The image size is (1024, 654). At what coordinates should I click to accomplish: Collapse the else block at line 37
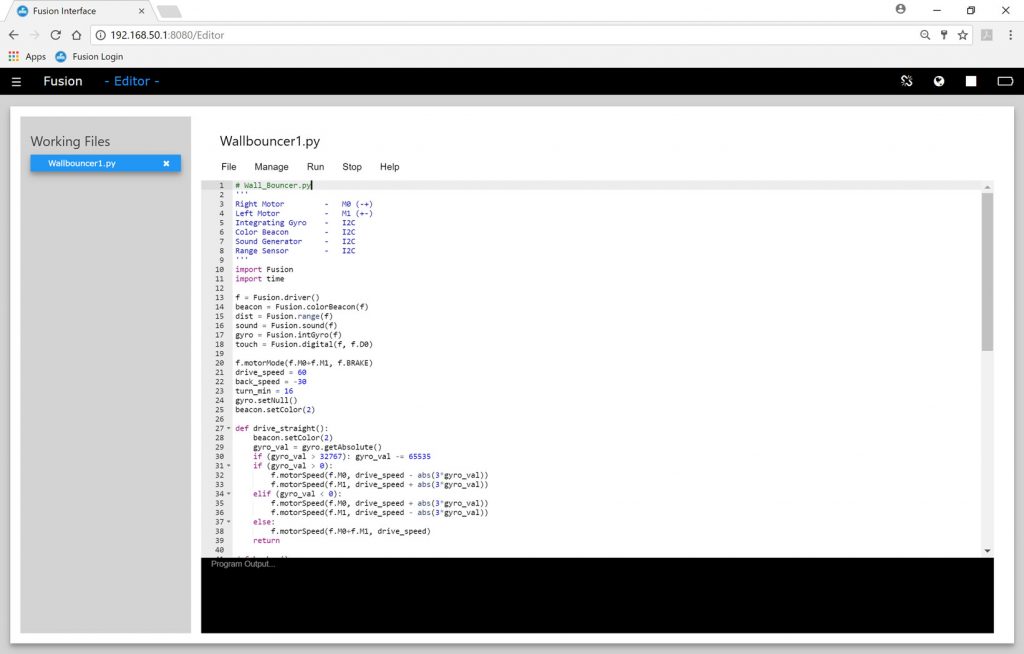(x=229, y=522)
